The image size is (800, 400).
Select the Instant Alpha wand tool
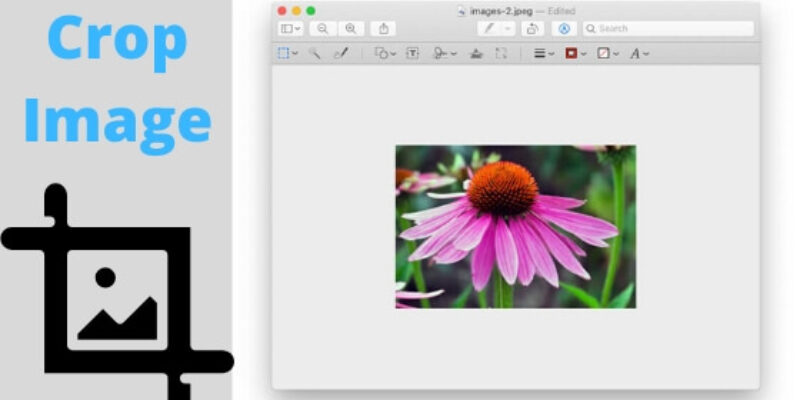tap(314, 53)
